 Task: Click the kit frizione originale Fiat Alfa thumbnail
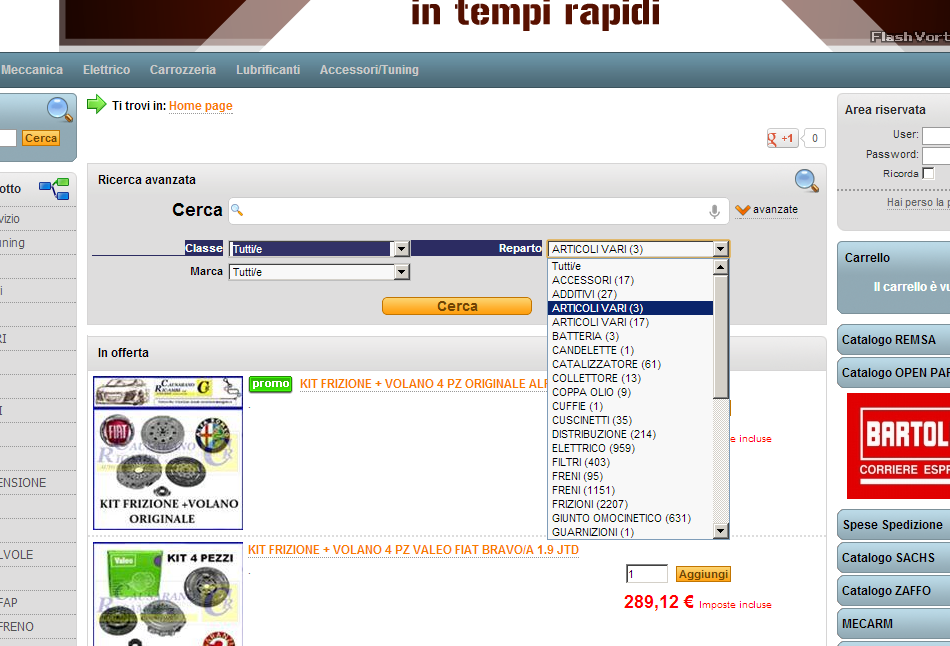coord(168,453)
